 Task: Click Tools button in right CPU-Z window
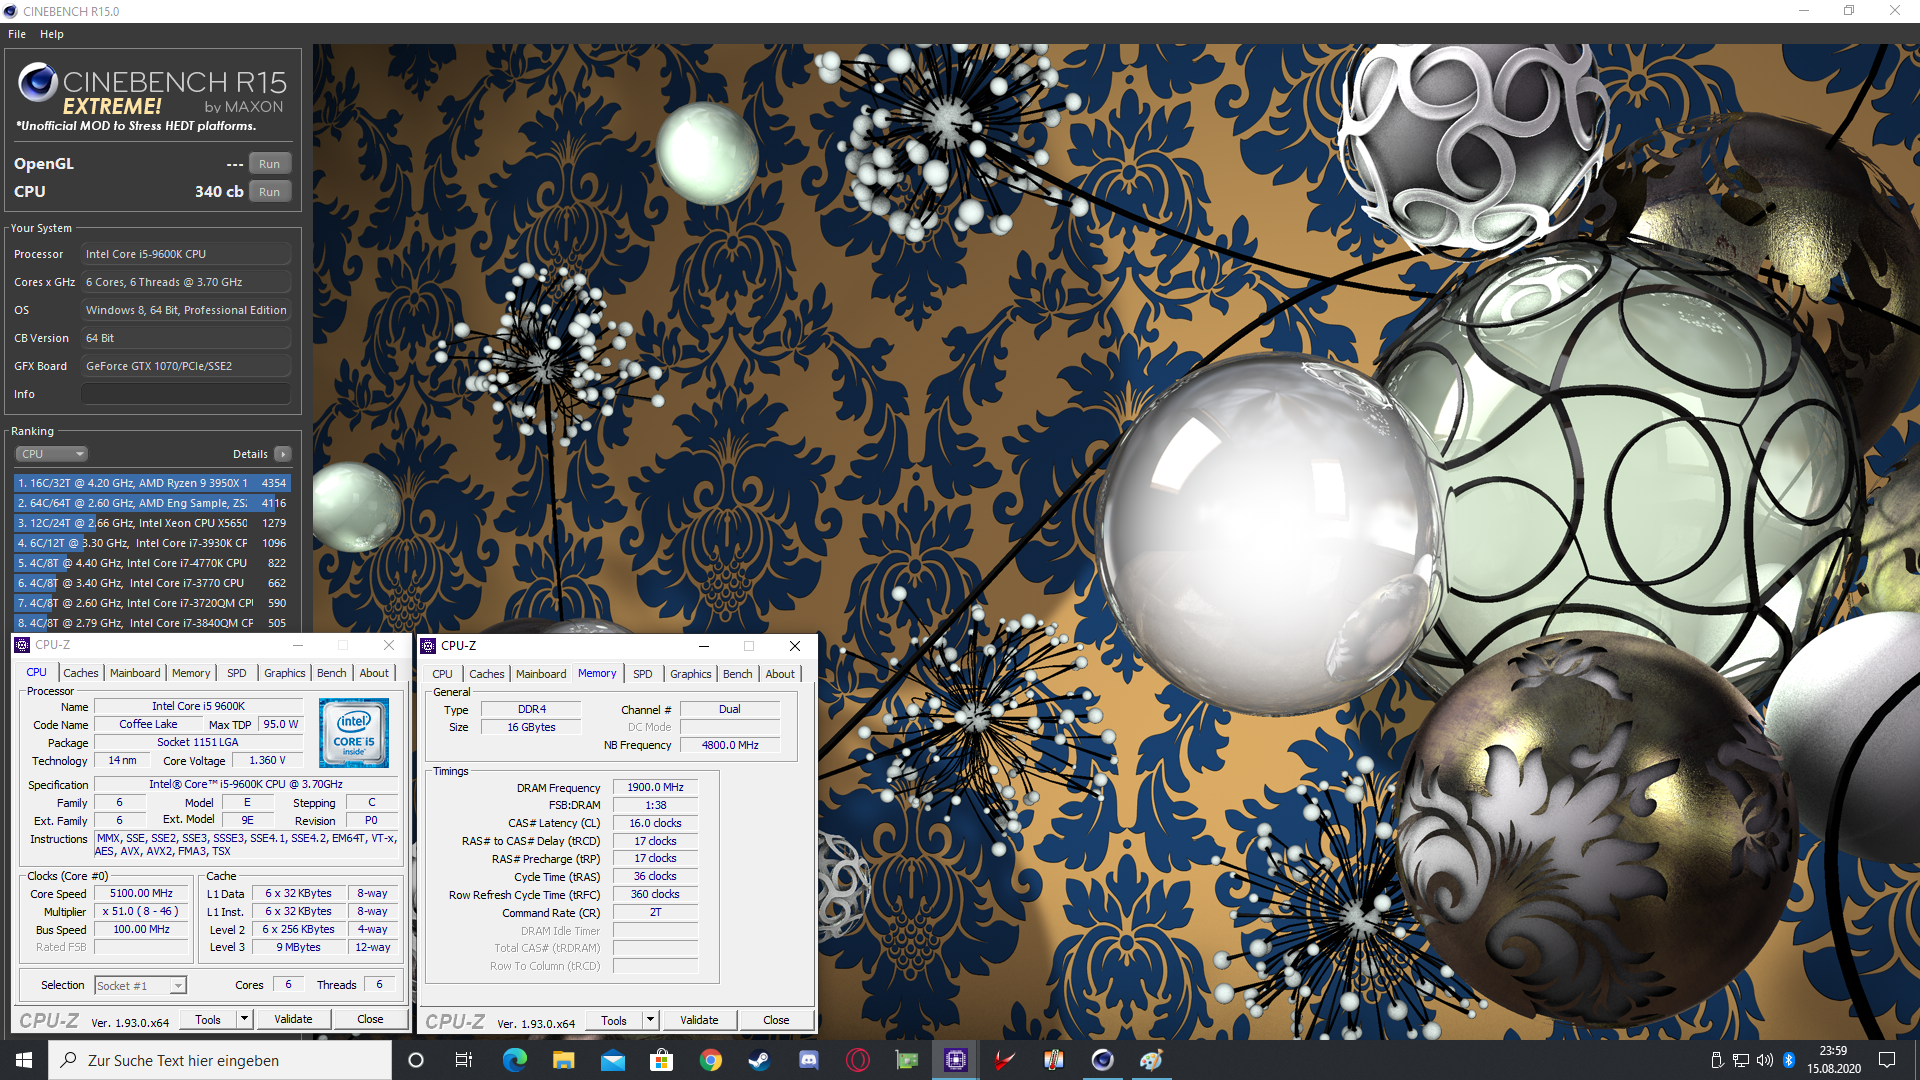(614, 1020)
